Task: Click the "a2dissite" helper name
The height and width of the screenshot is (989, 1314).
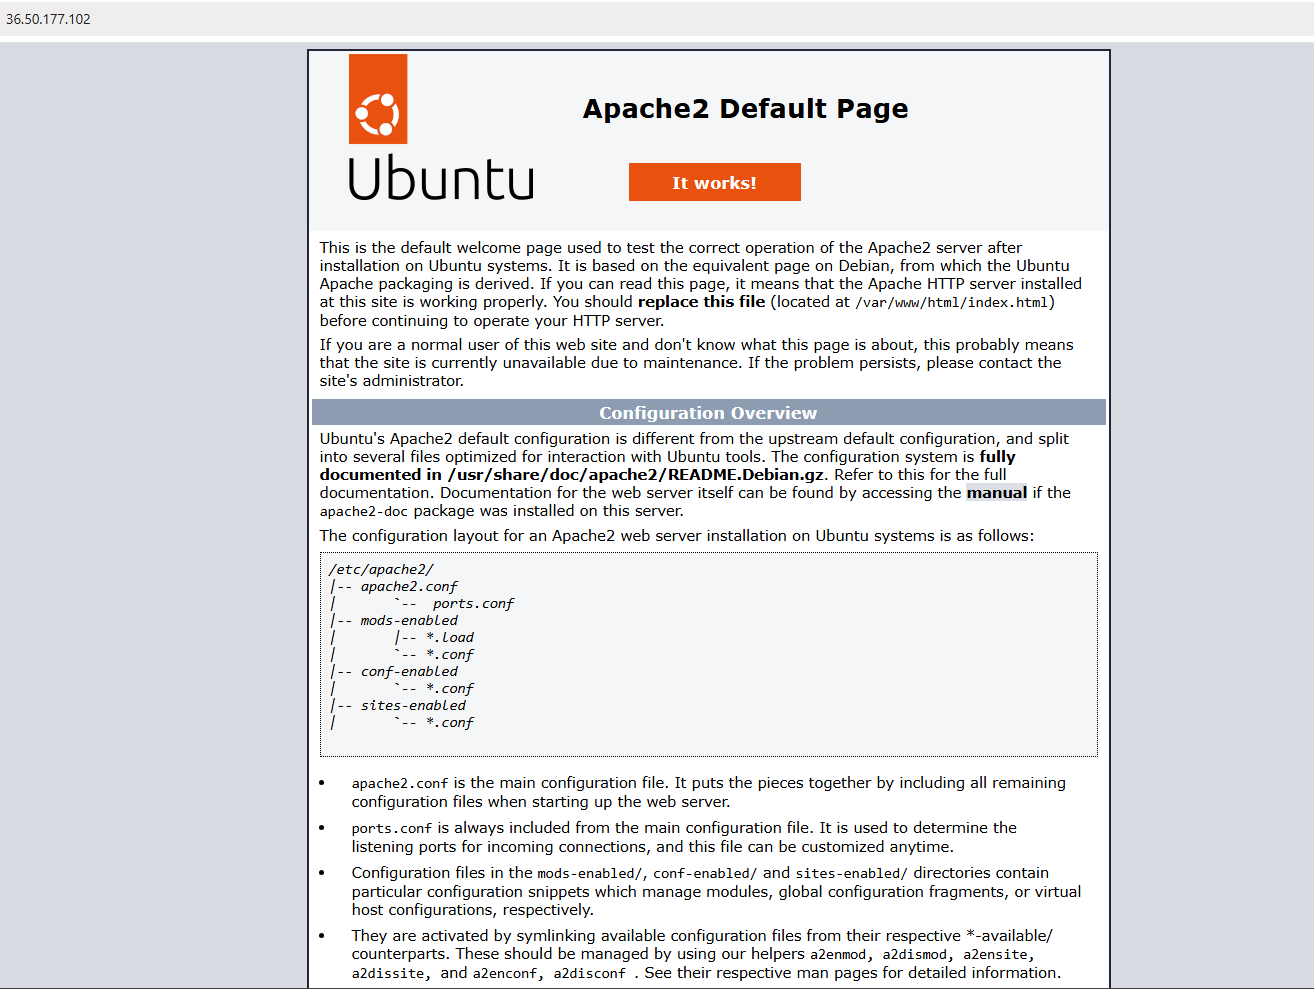Action: pos(388,974)
